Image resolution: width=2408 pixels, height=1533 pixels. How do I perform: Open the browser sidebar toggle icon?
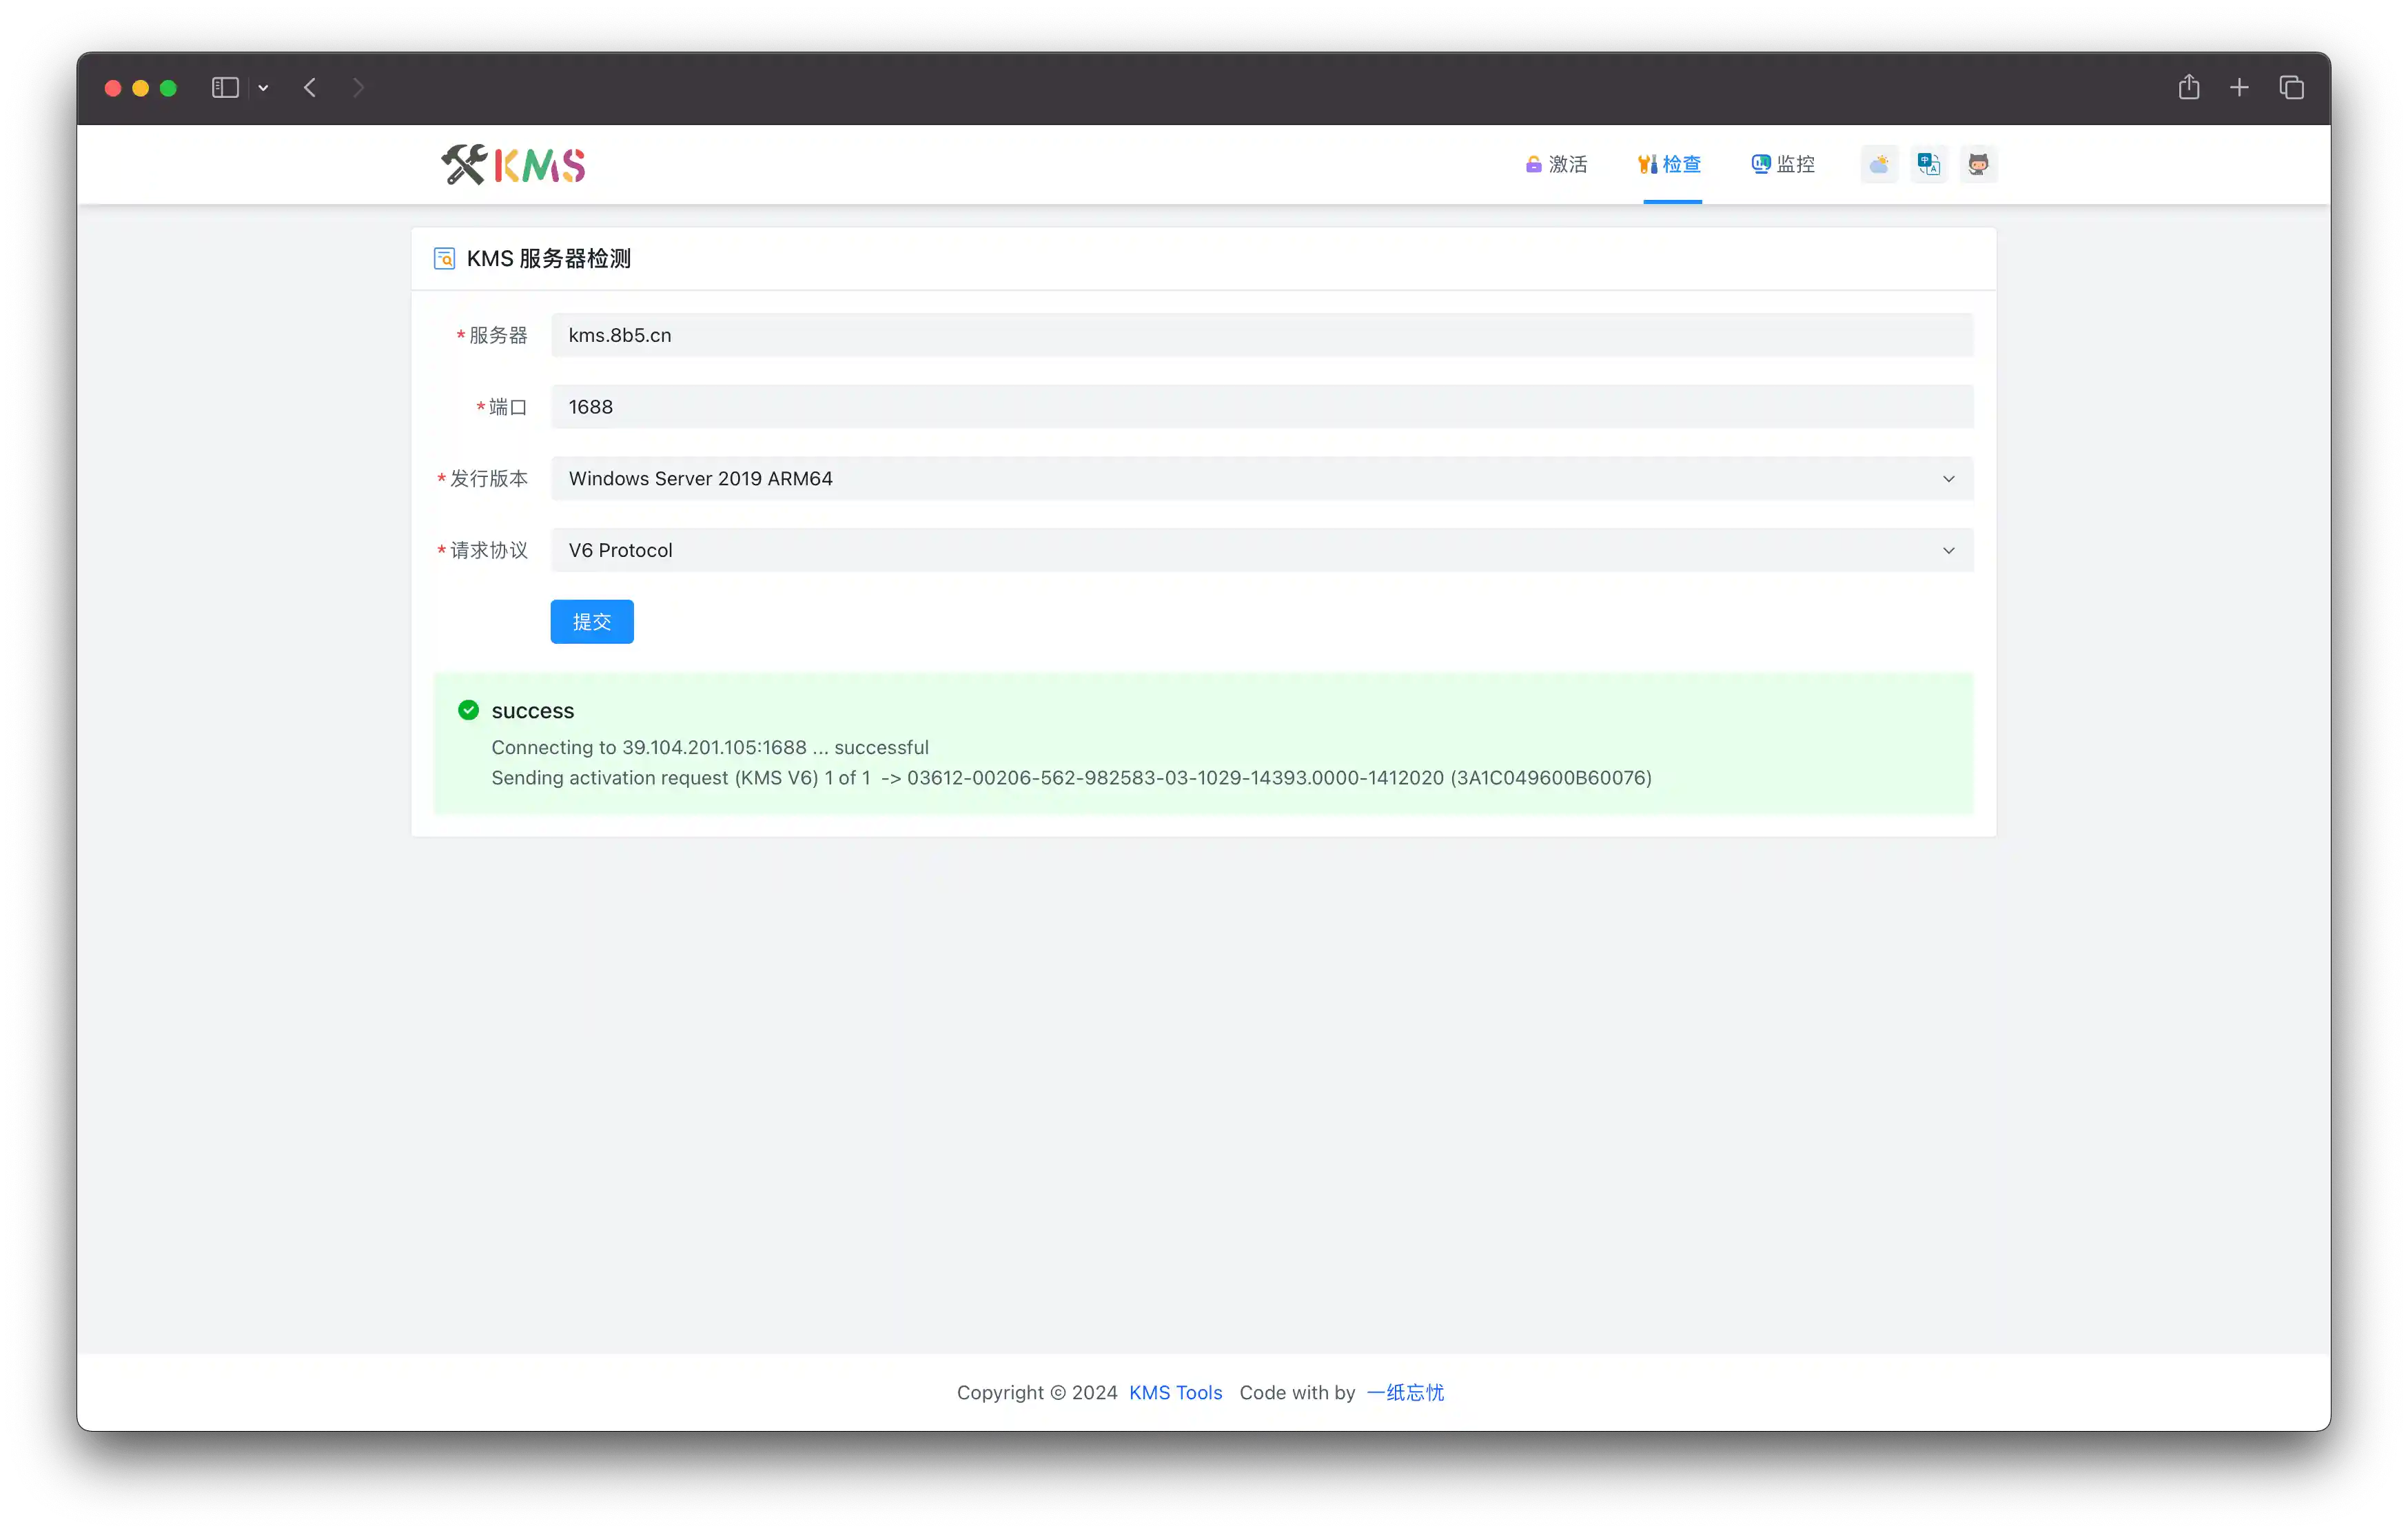point(225,88)
